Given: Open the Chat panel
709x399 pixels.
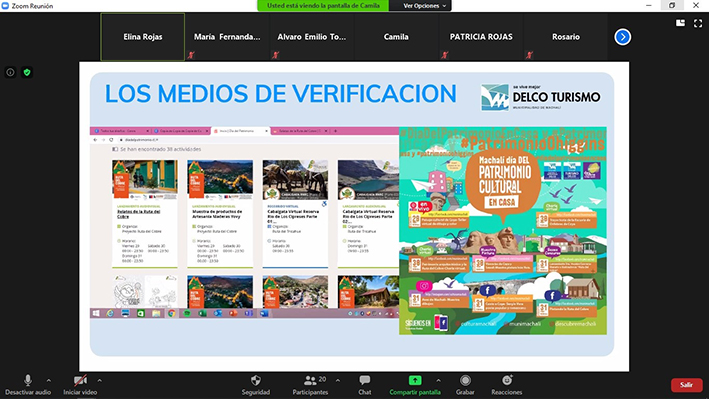Looking at the screenshot, I should (x=364, y=385).
